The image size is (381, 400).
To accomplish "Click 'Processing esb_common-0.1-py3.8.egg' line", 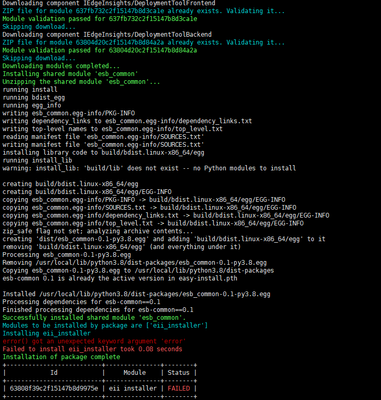I will [x=67, y=255].
